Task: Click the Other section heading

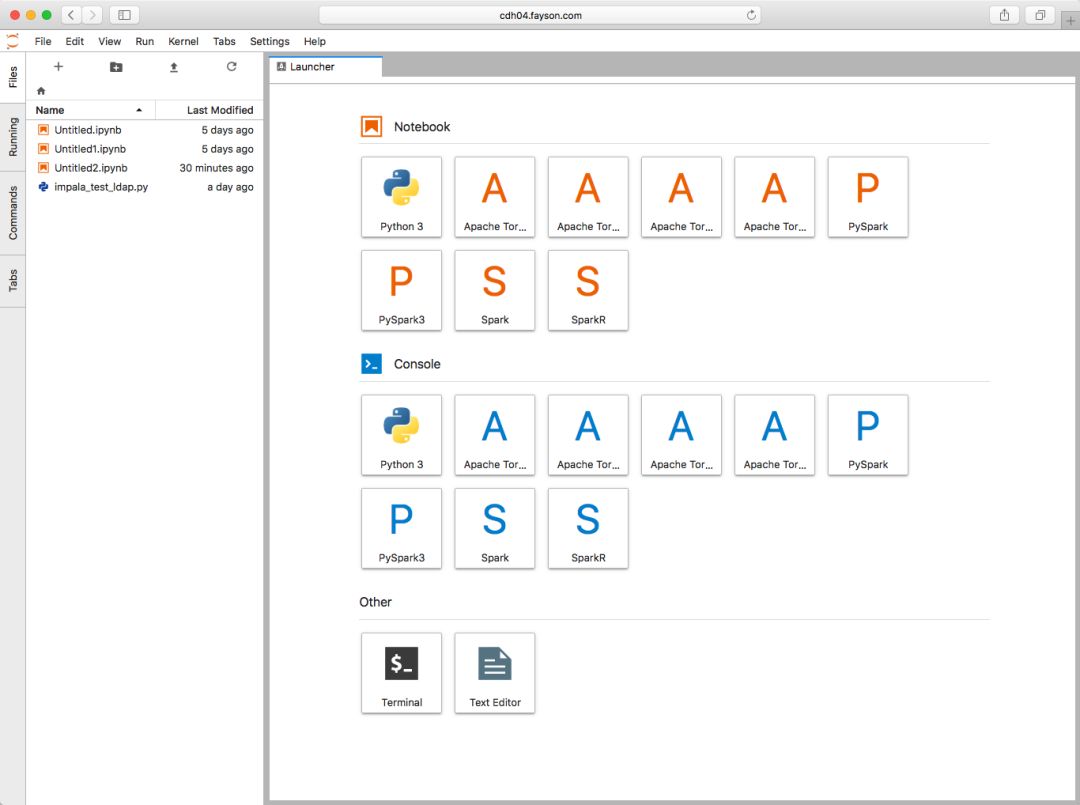Action: pyautogui.click(x=375, y=602)
